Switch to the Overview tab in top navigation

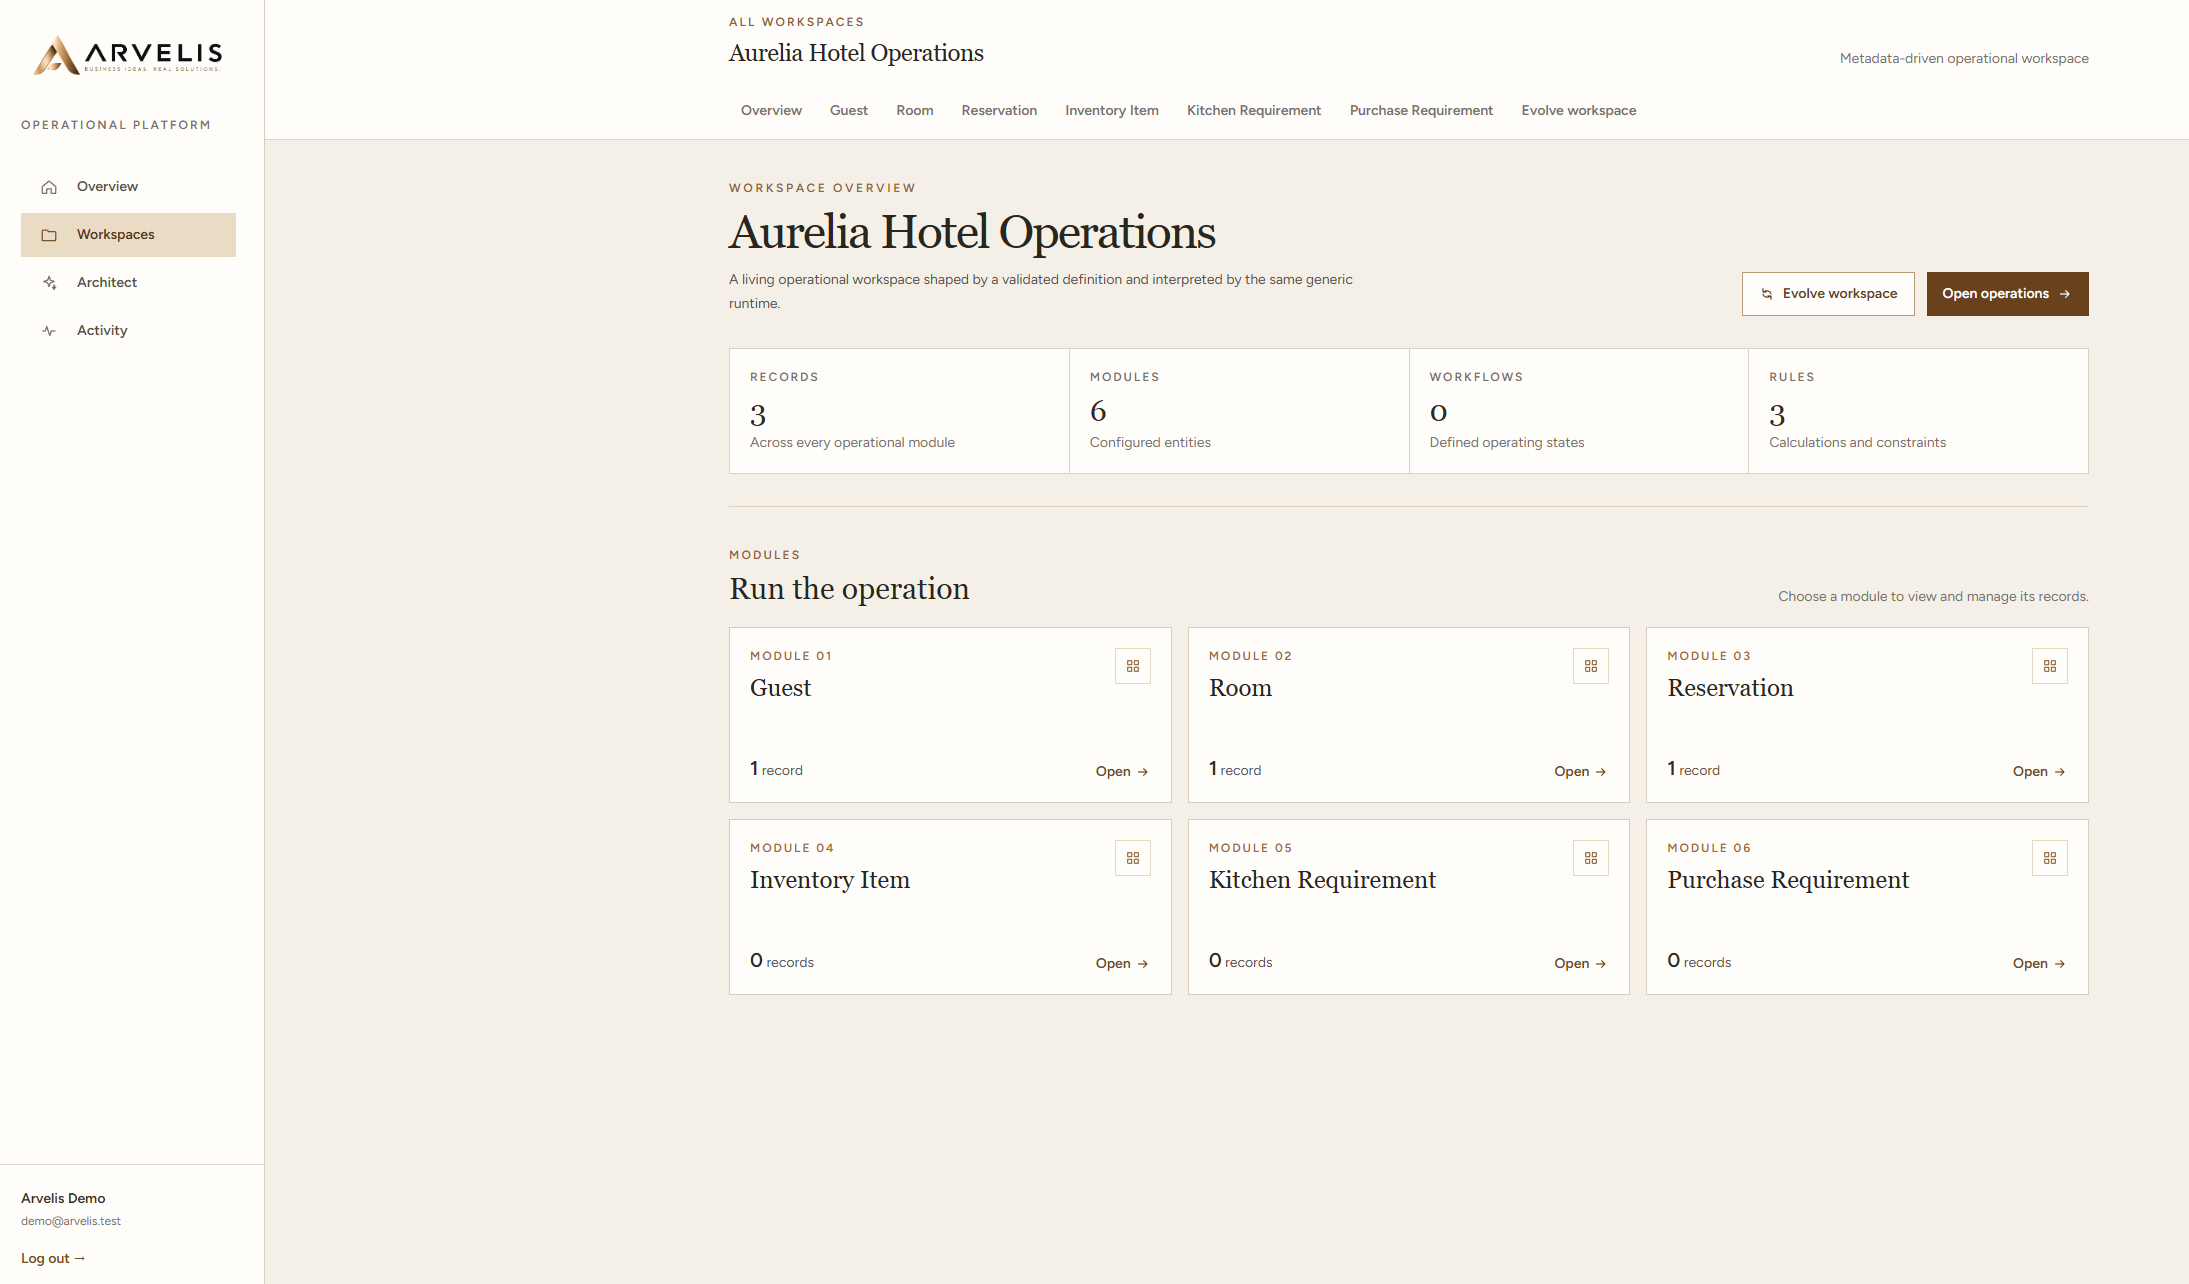[x=771, y=111]
